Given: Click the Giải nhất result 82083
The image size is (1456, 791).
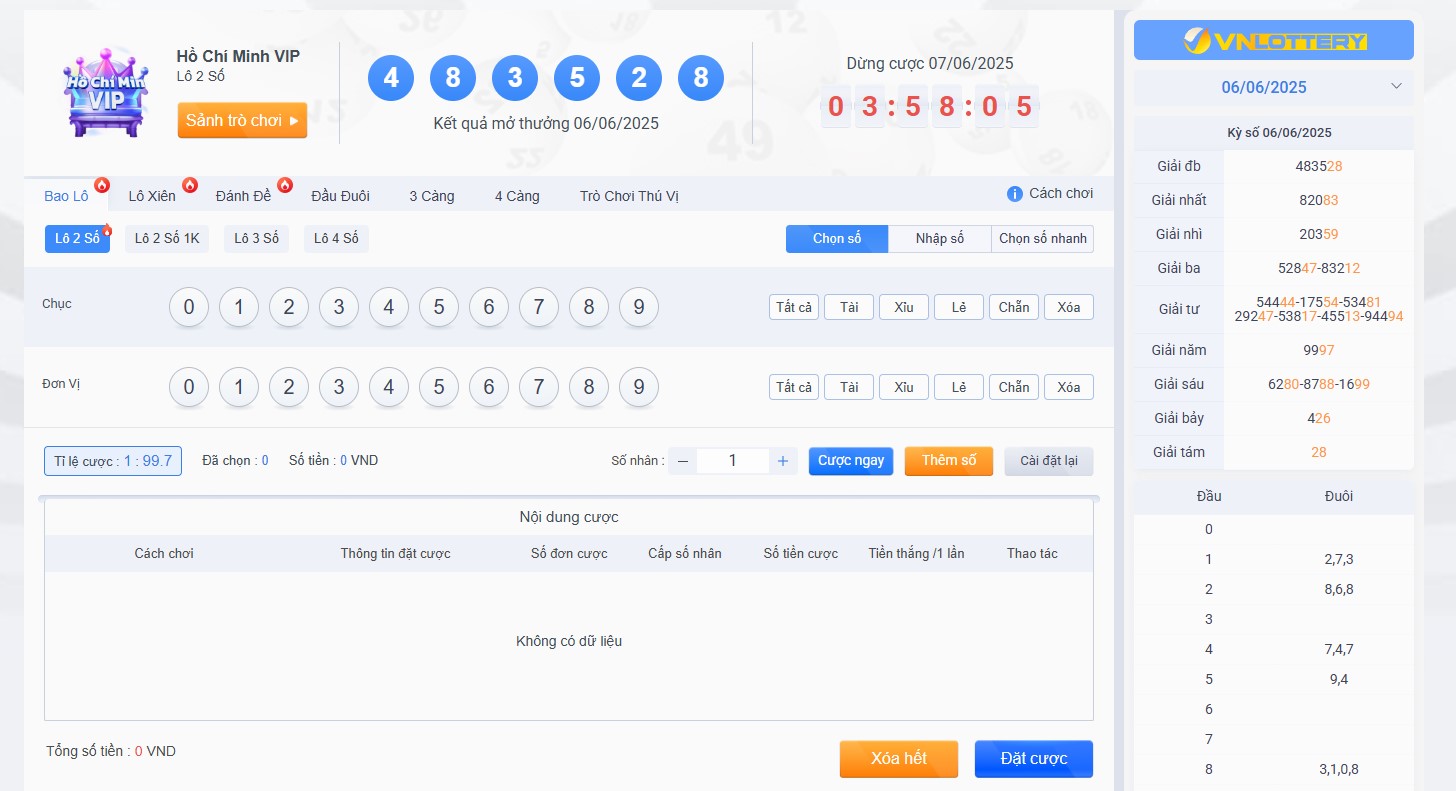Looking at the screenshot, I should pyautogui.click(x=1319, y=200).
